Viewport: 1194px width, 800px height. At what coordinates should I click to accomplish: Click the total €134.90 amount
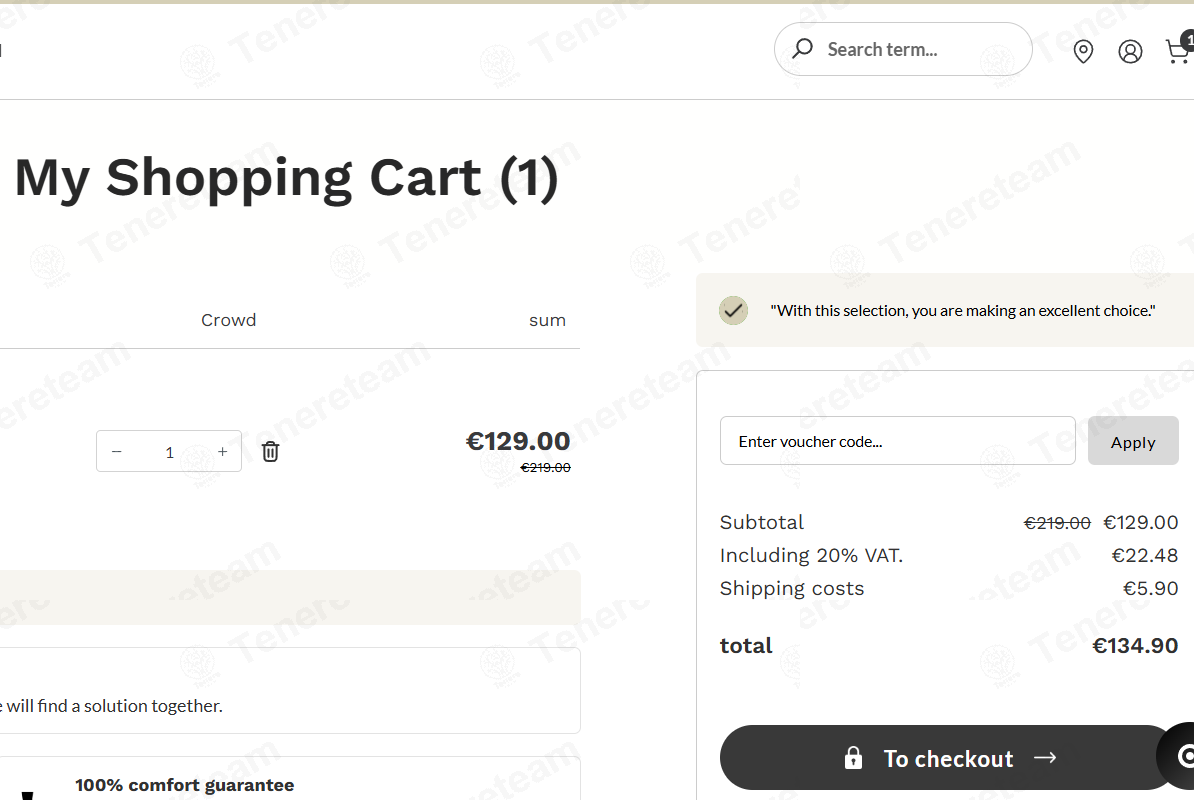pos(1135,645)
